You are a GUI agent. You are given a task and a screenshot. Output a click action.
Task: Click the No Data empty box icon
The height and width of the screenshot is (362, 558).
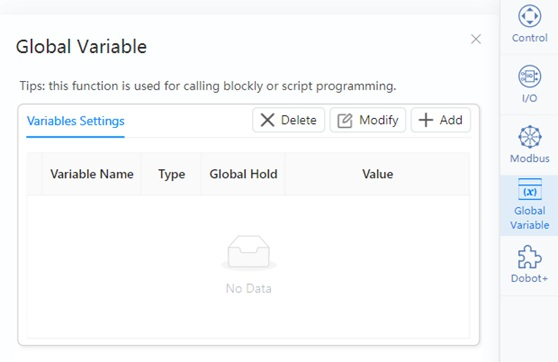[249, 252]
